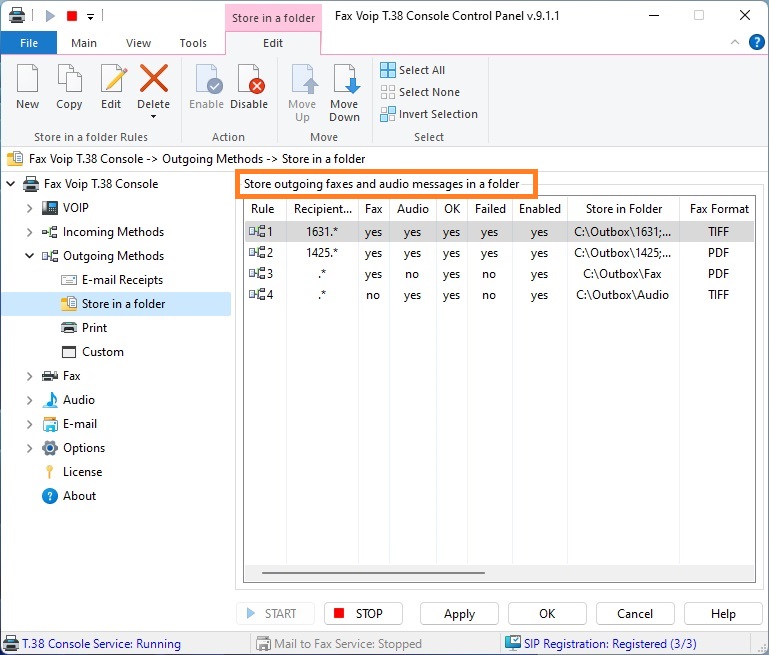Switch to the Tools ribbon tab

(x=193, y=43)
